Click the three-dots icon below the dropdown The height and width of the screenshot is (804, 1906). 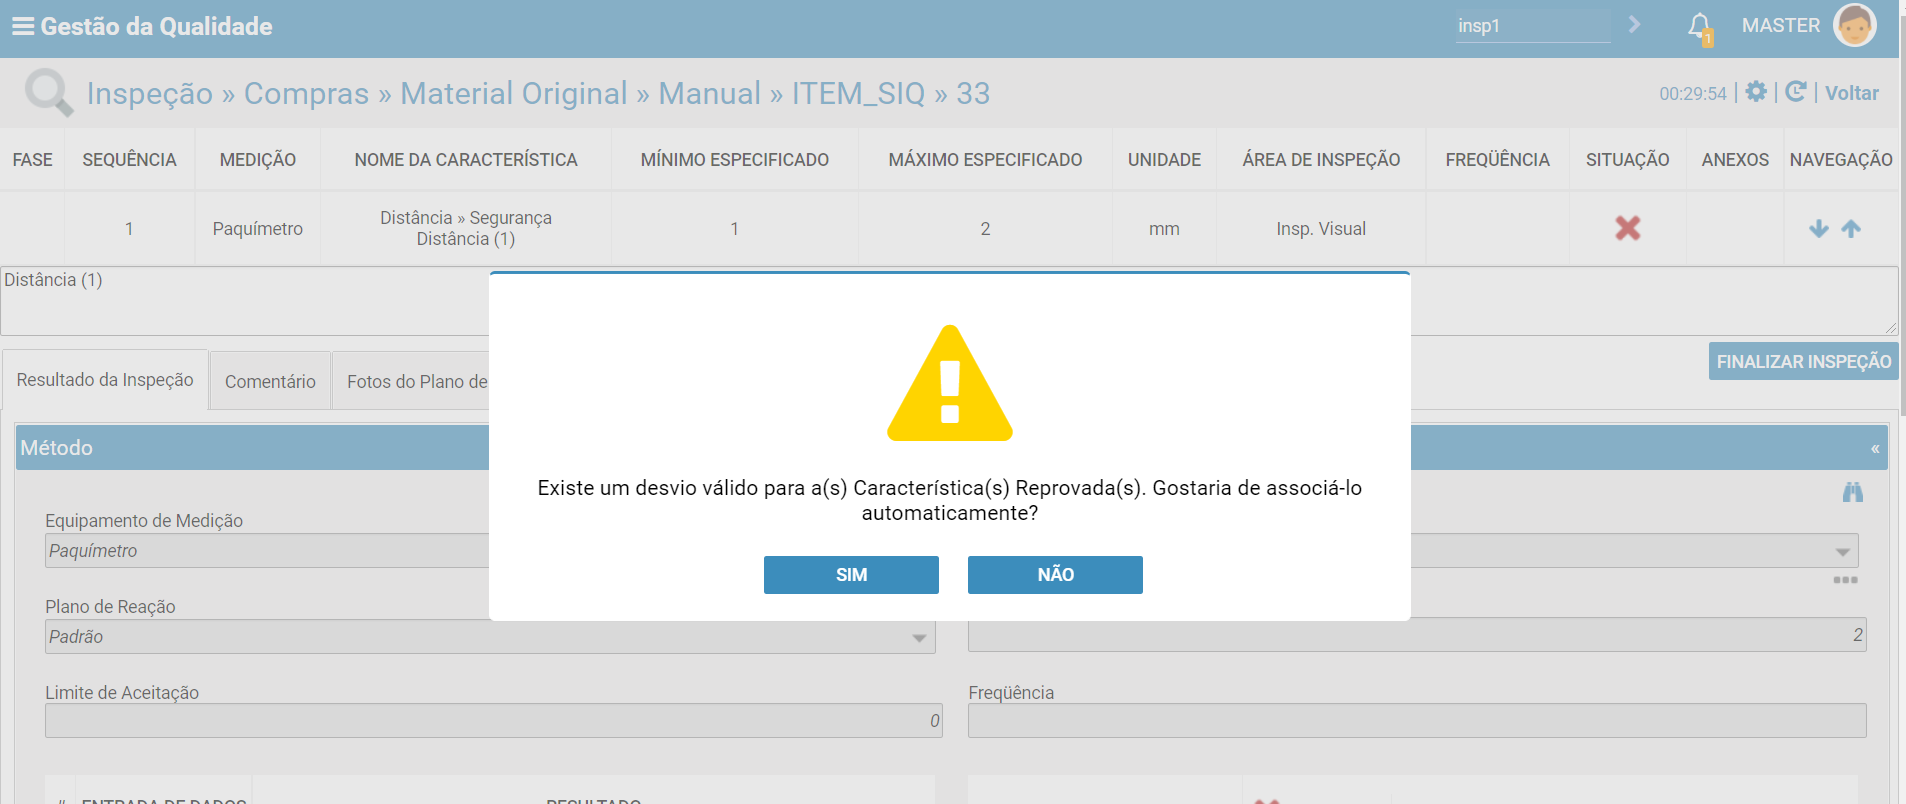coord(1845,580)
